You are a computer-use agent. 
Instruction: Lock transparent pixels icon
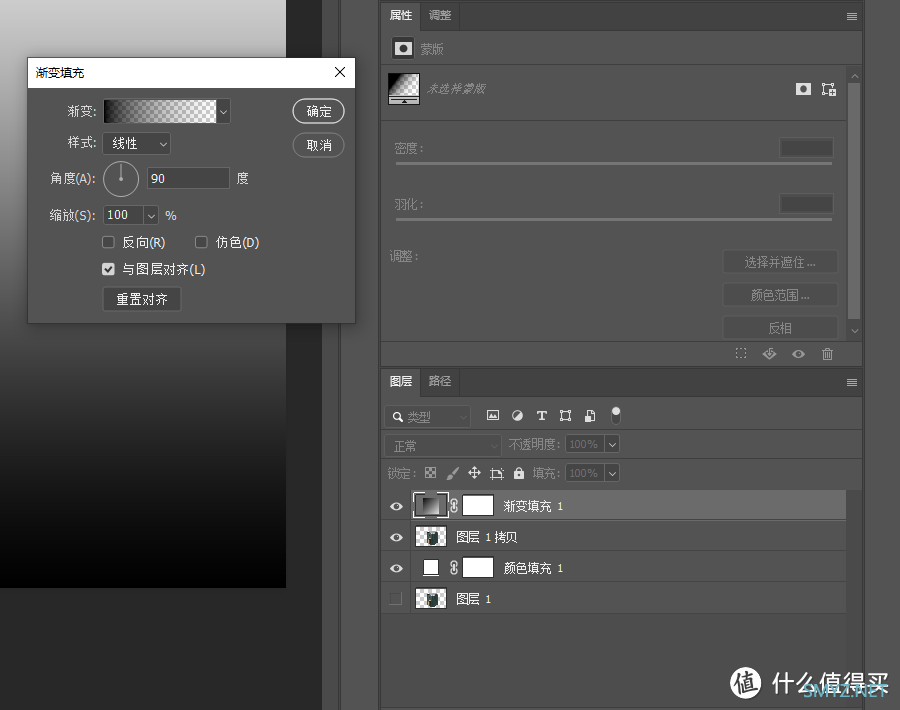430,473
